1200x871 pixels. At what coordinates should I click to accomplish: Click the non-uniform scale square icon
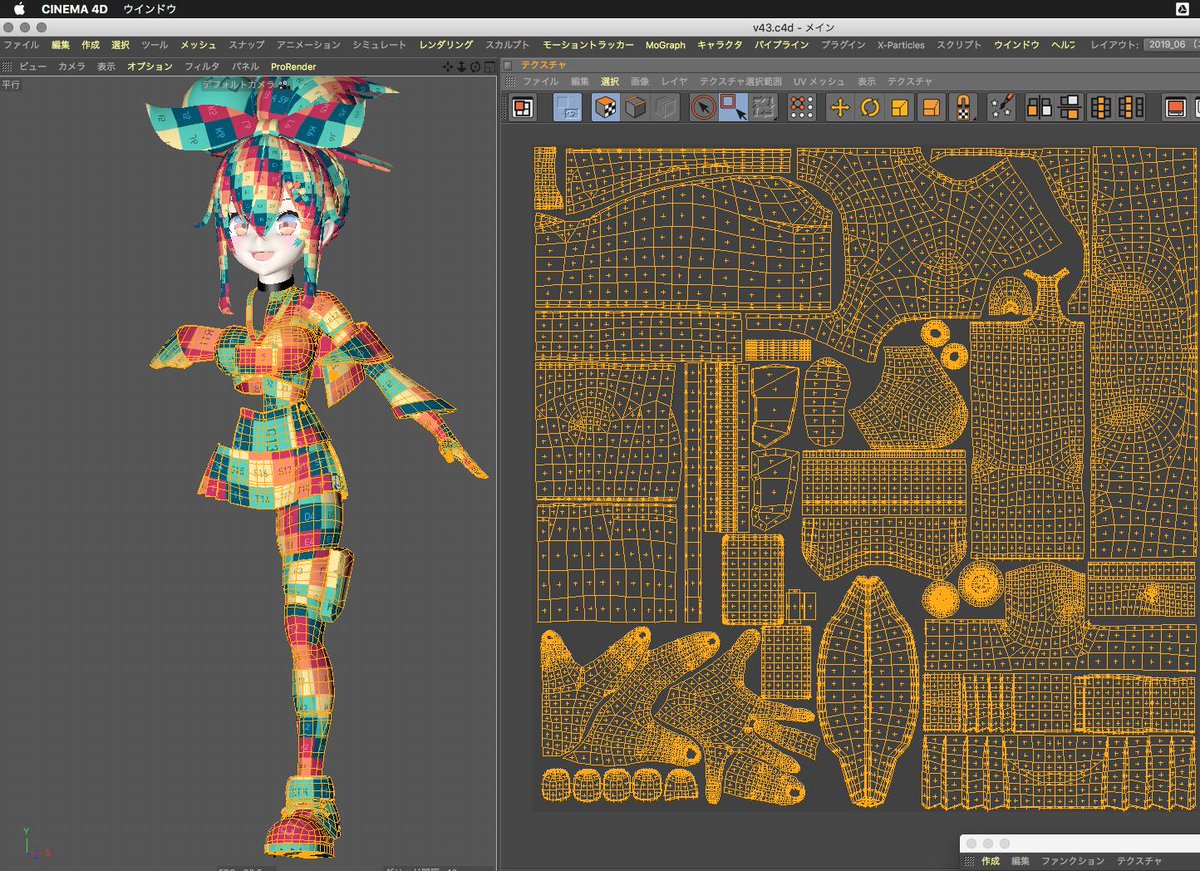(x=931, y=107)
